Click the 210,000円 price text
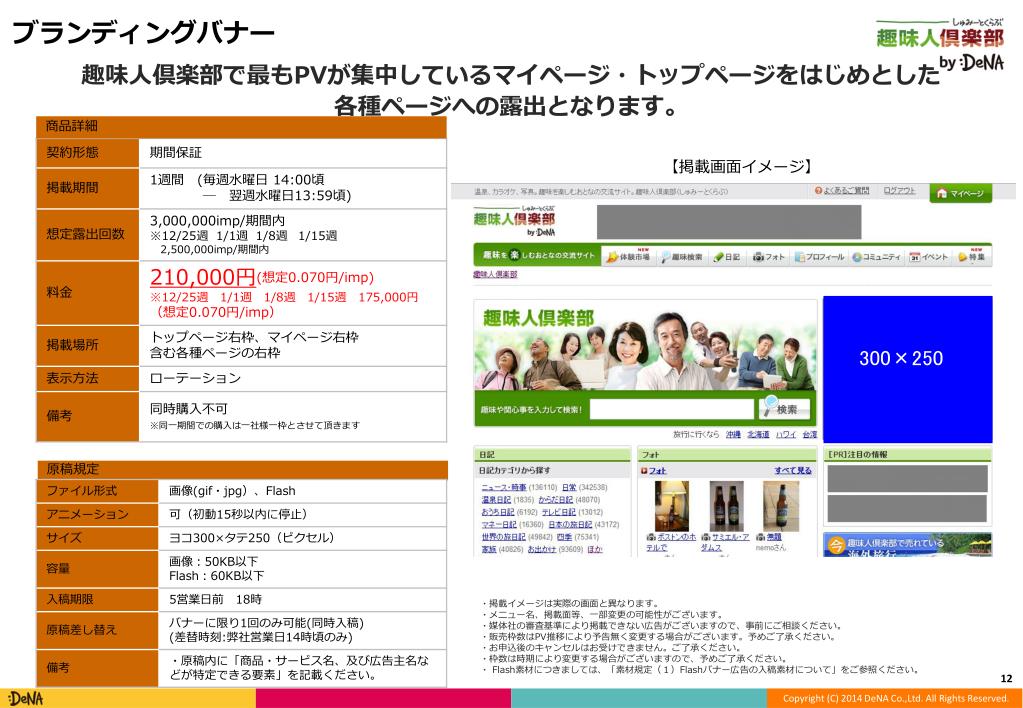1023x708 pixels. point(202,277)
